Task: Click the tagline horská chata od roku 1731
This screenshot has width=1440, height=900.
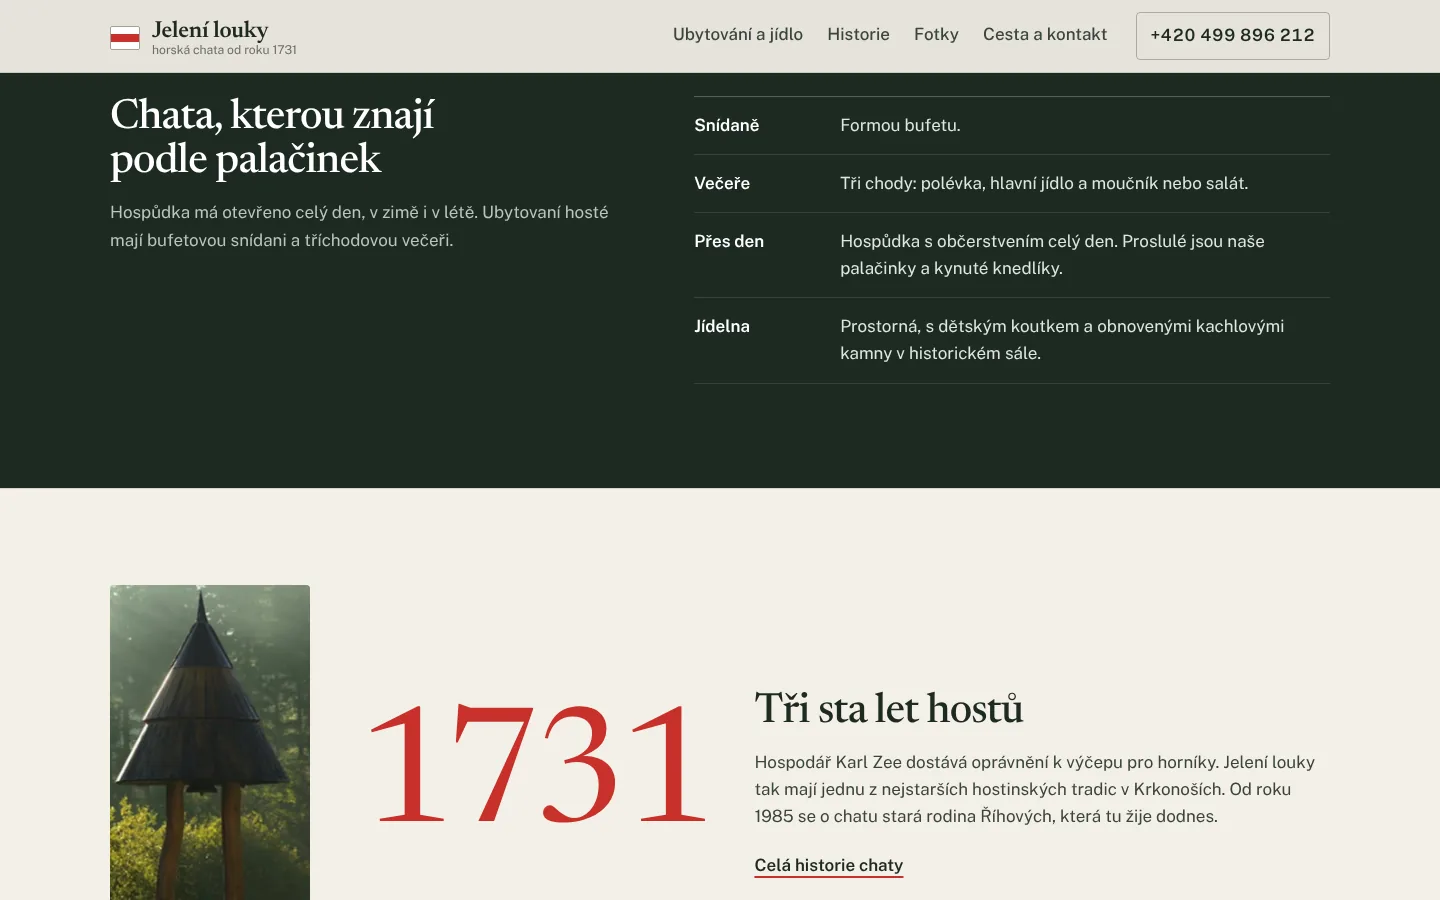Action: coord(224,50)
